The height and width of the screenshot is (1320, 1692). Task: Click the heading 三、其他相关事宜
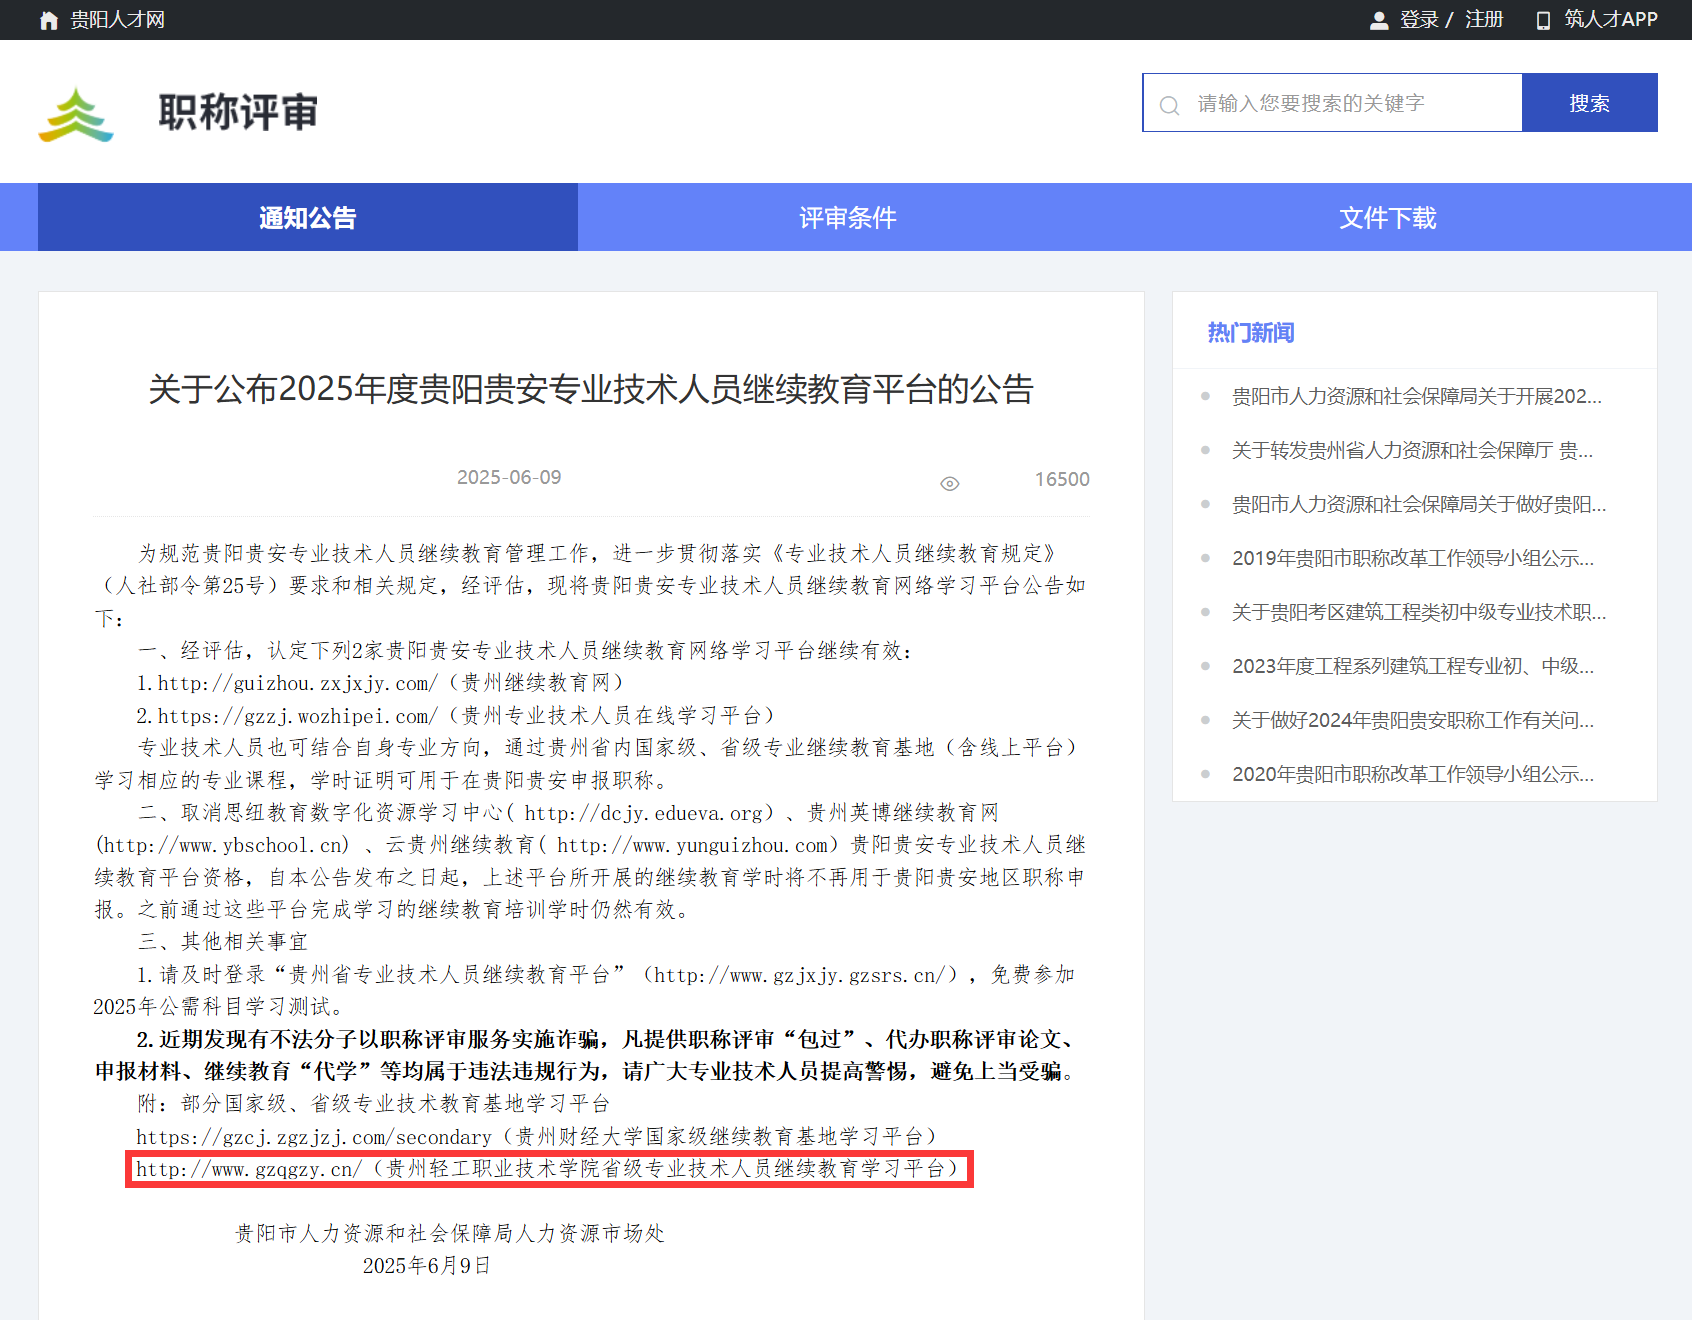pyautogui.click(x=223, y=942)
